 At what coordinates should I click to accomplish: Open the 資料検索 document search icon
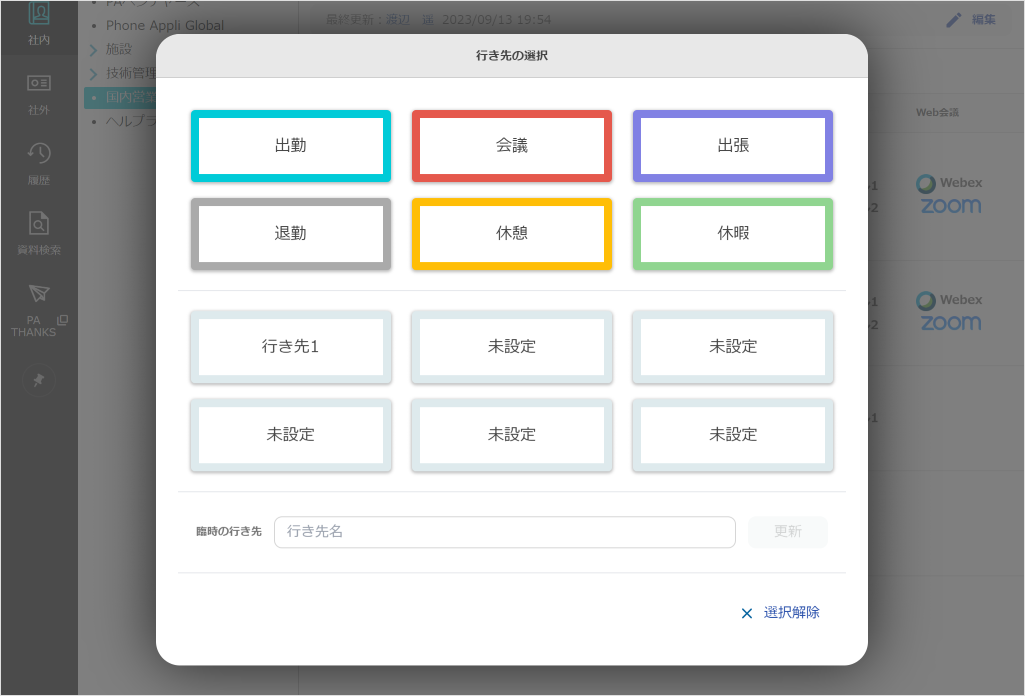(x=39, y=223)
